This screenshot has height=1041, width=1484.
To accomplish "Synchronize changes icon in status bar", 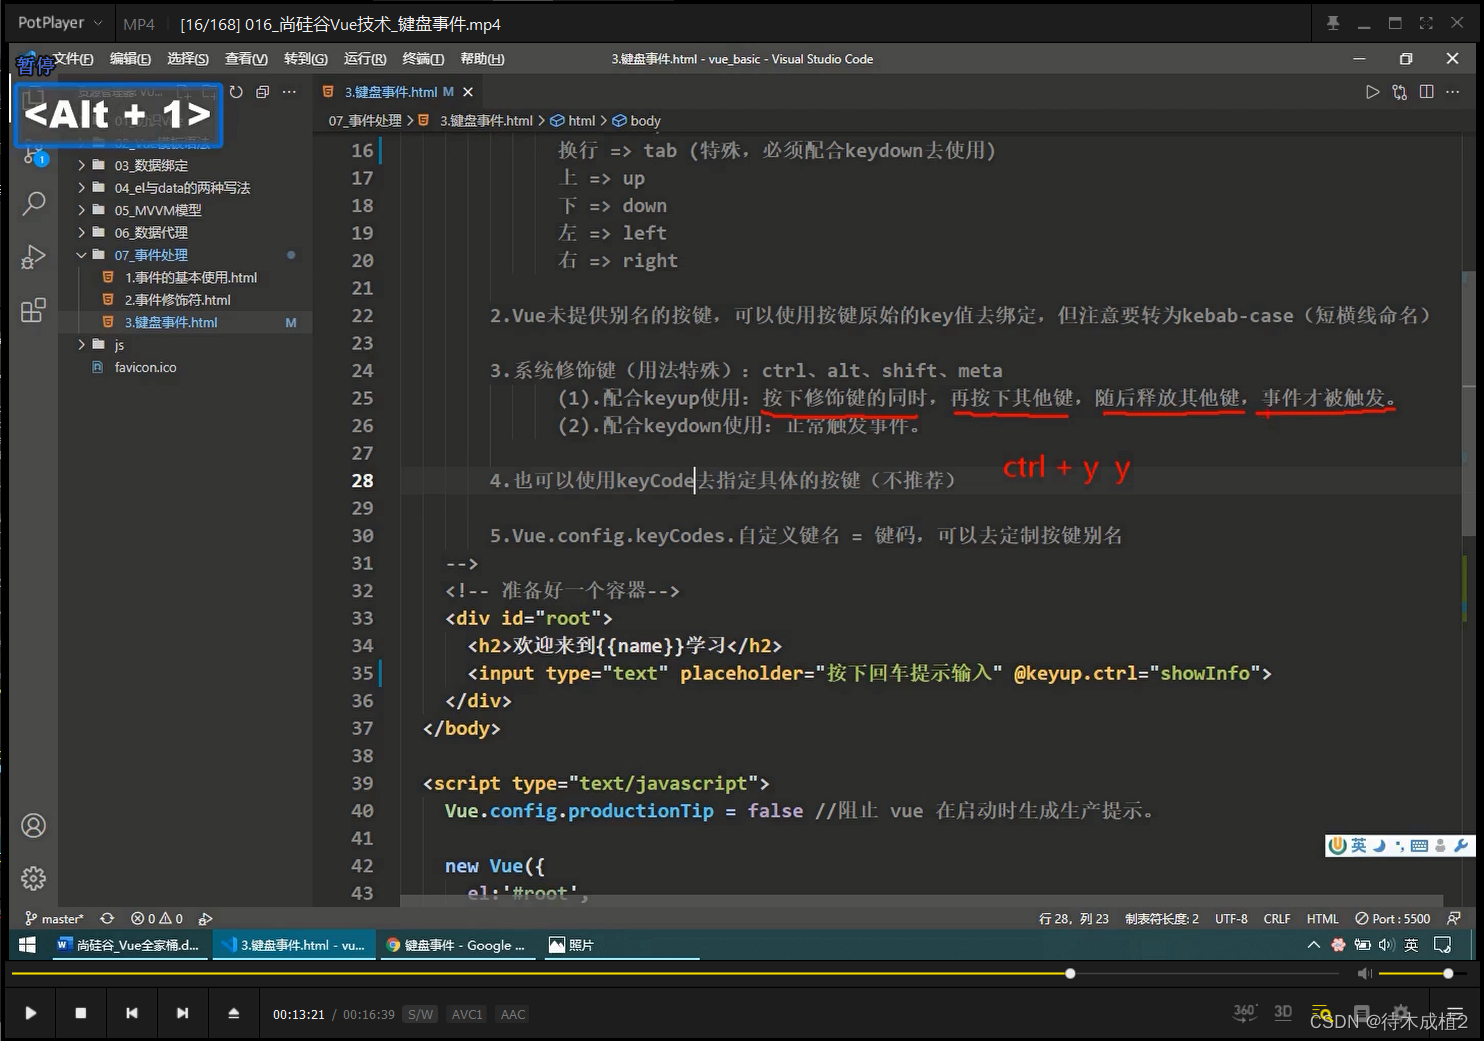I will click(x=107, y=918).
